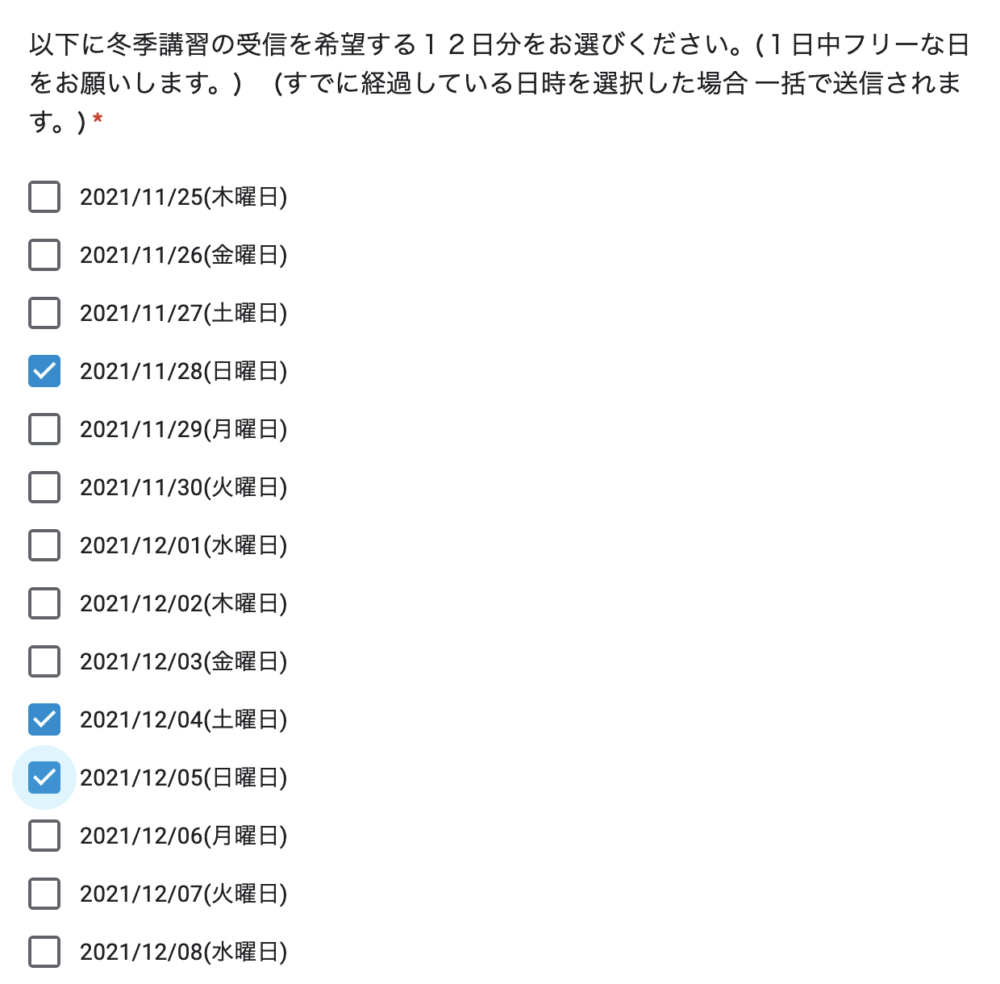Tick the 2021/12/07(火曜日) checkbox
This screenshot has height=984, width=1000.
coord(44,893)
